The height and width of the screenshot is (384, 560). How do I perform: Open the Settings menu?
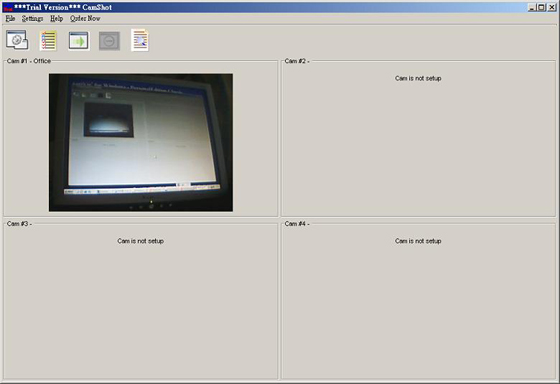tap(32, 19)
